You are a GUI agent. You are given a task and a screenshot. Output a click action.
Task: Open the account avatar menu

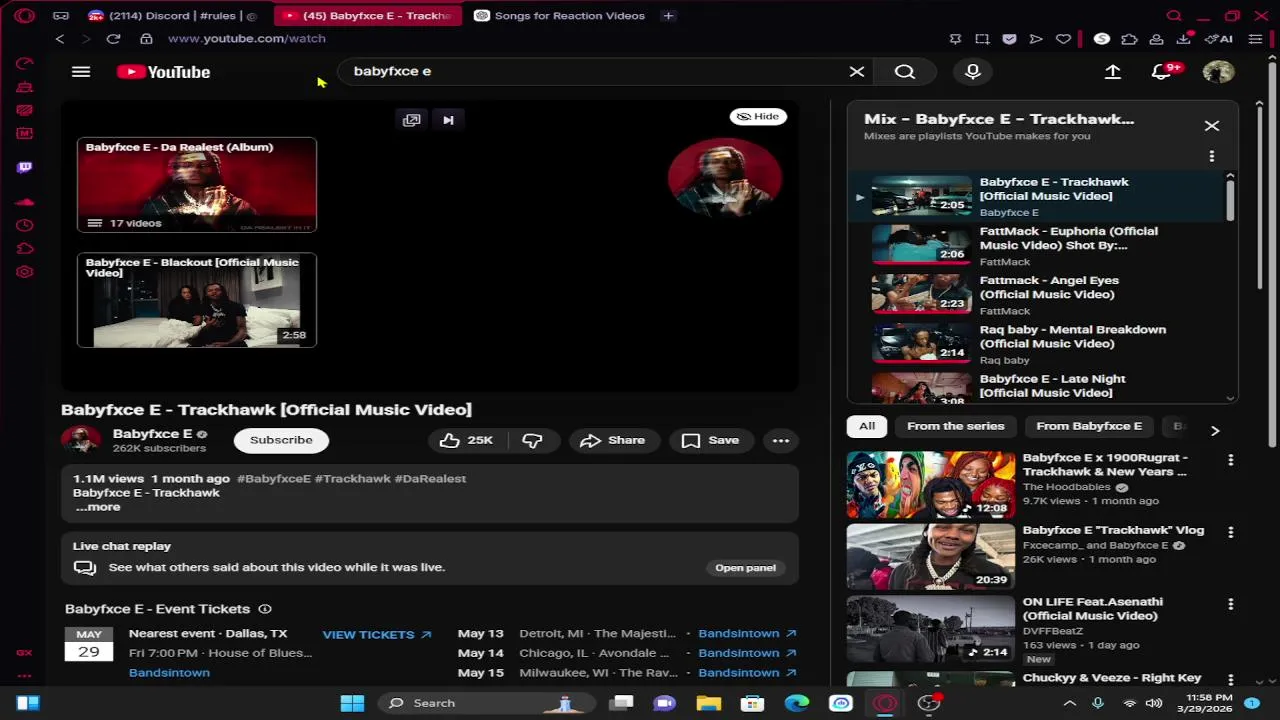(1218, 72)
